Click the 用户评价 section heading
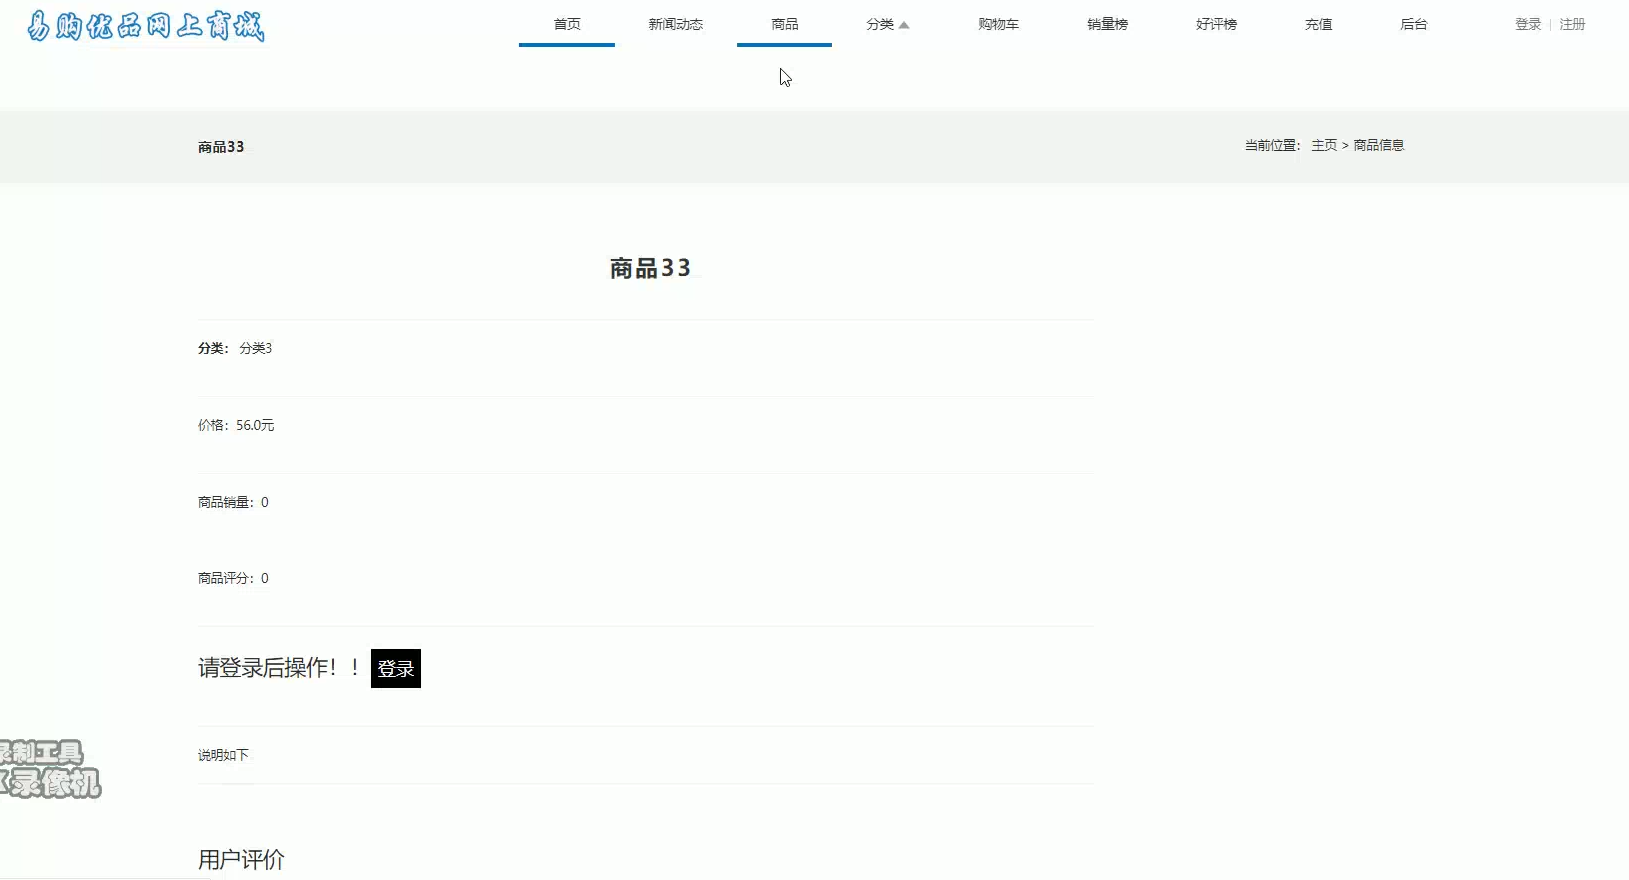The image size is (1629, 880). (x=241, y=860)
